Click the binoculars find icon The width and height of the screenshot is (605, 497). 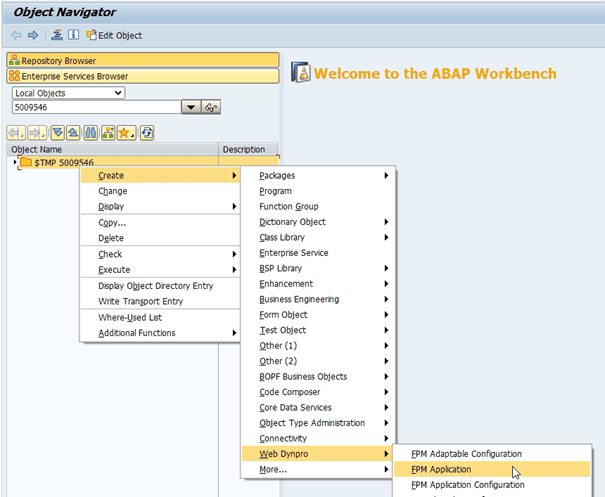point(91,133)
